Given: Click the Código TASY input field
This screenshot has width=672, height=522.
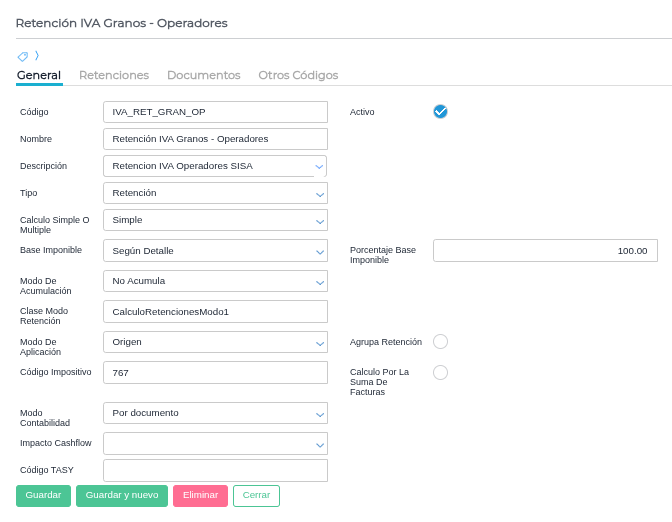Looking at the screenshot, I should pyautogui.click(x=215, y=470).
